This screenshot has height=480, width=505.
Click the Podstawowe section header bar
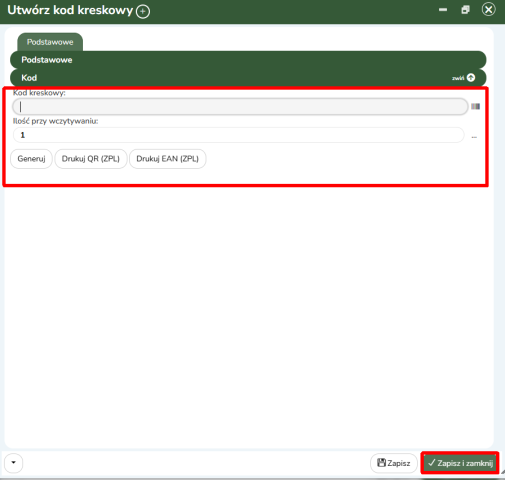point(248,60)
